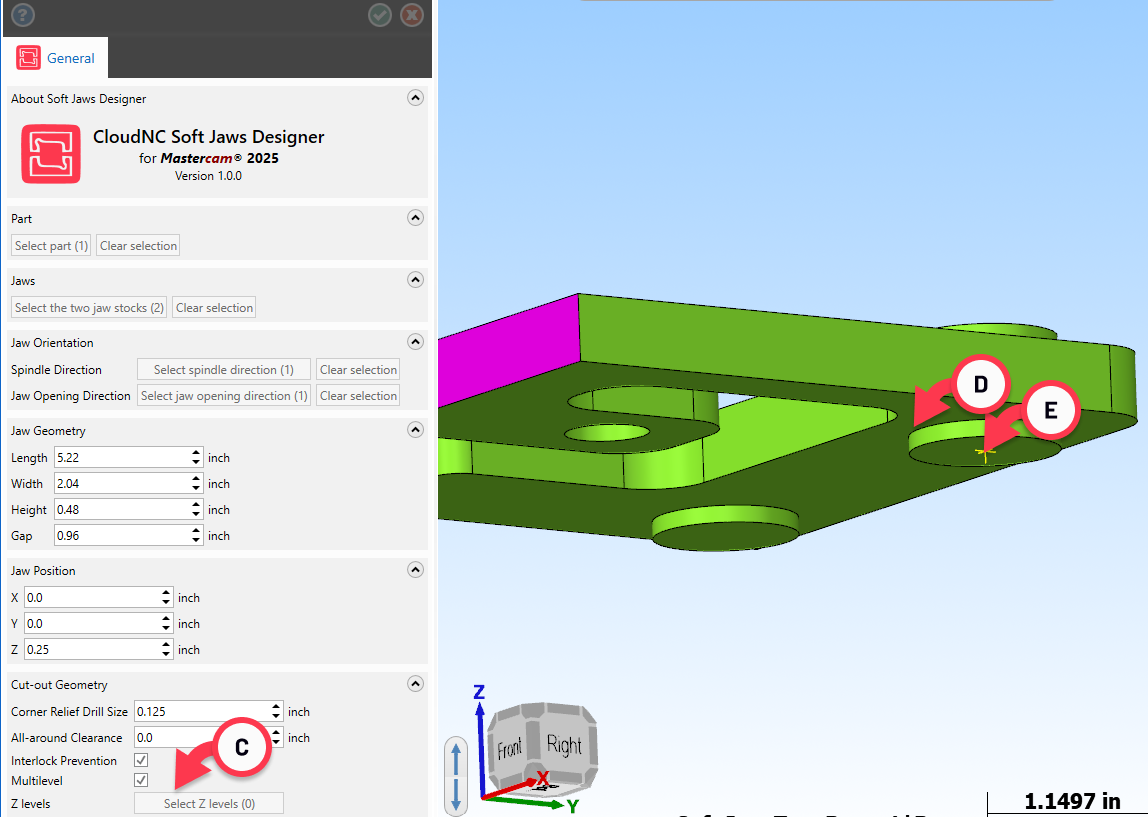Focus the Jaw Position Y field
The image size is (1148, 817).
click(92, 624)
